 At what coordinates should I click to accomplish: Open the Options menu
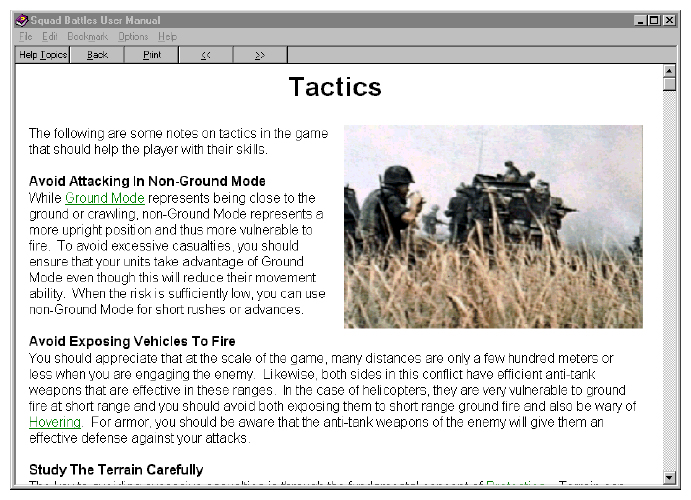(133, 37)
